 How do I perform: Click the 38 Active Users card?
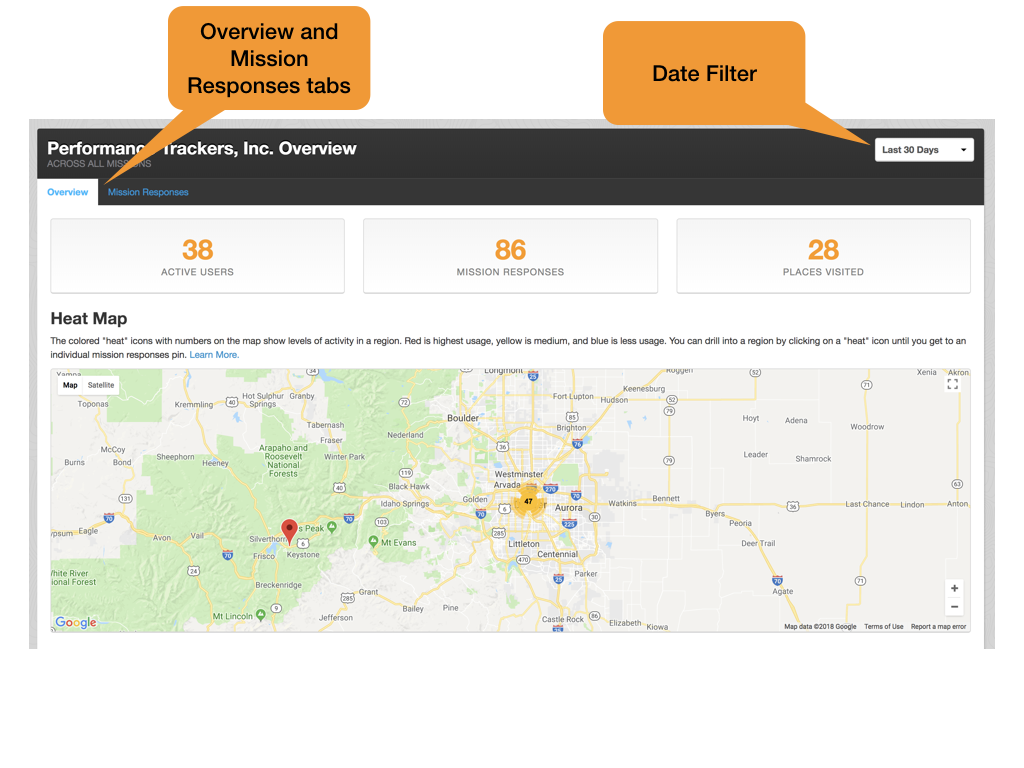(197, 256)
